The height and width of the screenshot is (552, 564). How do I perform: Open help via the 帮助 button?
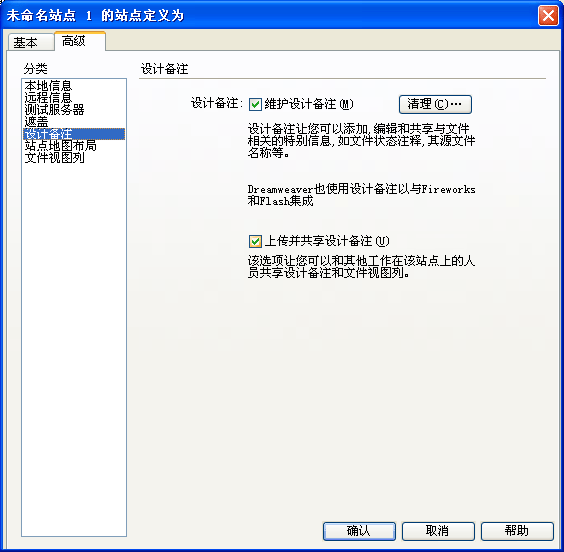click(517, 531)
